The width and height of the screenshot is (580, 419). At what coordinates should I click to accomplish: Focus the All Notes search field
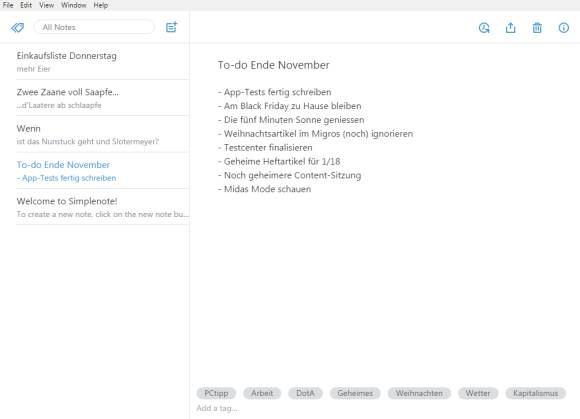(94, 27)
